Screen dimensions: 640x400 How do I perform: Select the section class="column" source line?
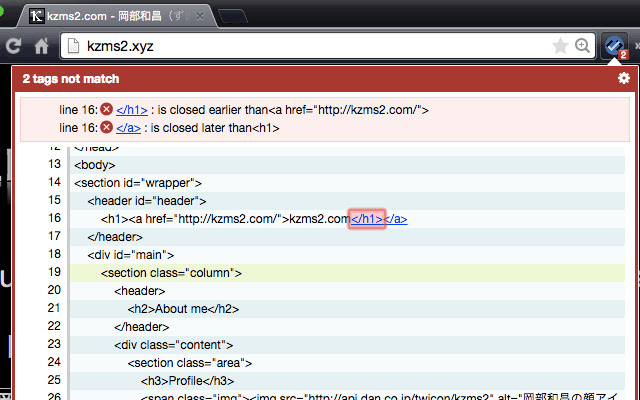[x=347, y=273]
